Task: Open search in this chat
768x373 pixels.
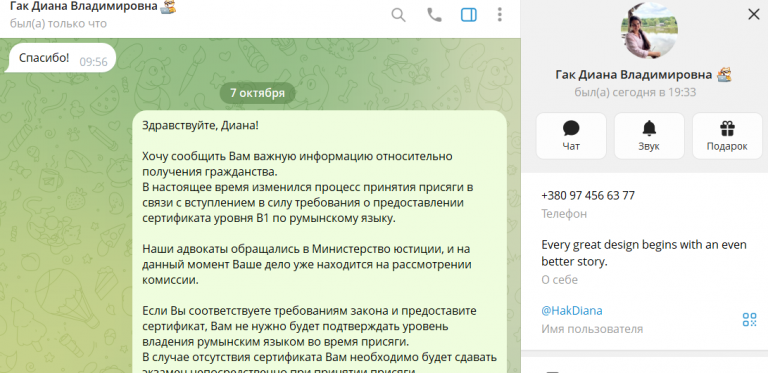Action: [x=398, y=15]
